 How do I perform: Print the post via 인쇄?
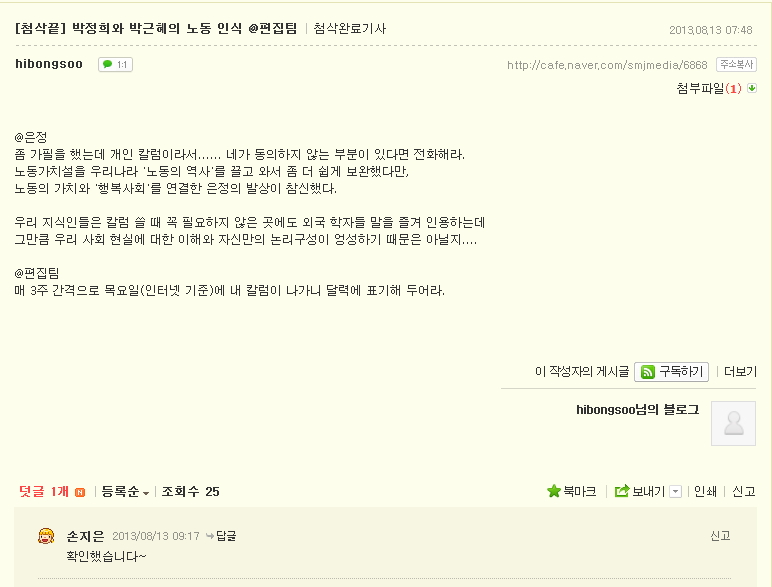tap(705, 491)
